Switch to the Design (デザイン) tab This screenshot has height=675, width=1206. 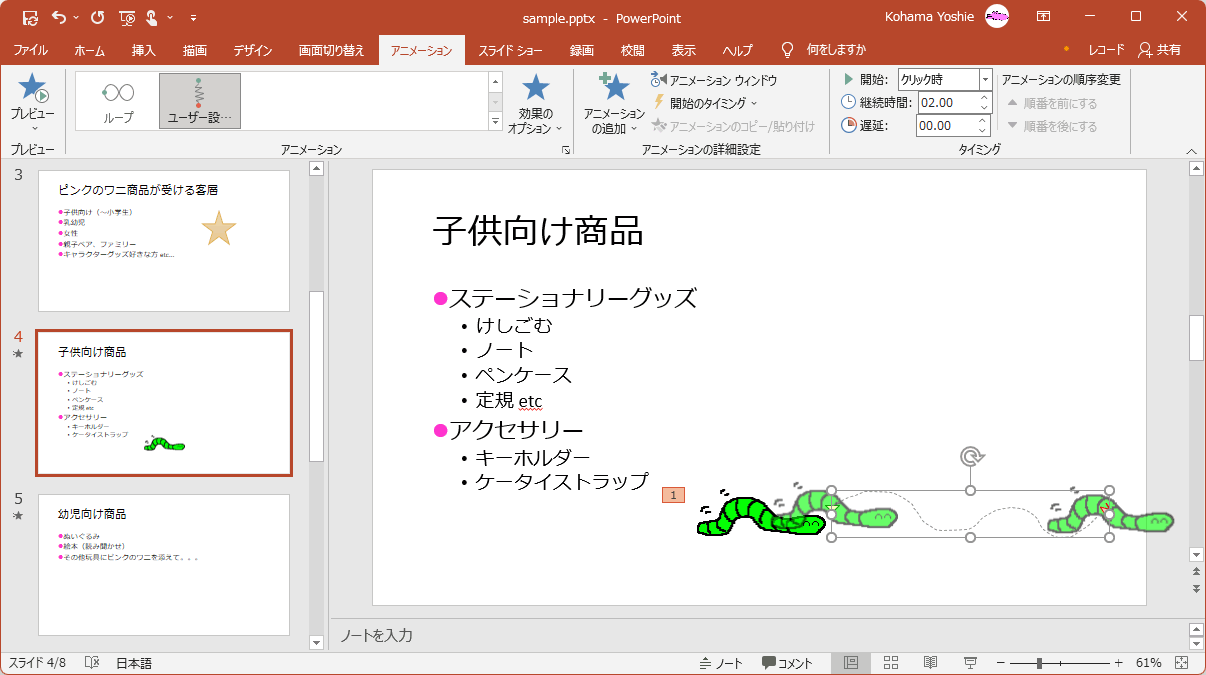tap(253, 50)
